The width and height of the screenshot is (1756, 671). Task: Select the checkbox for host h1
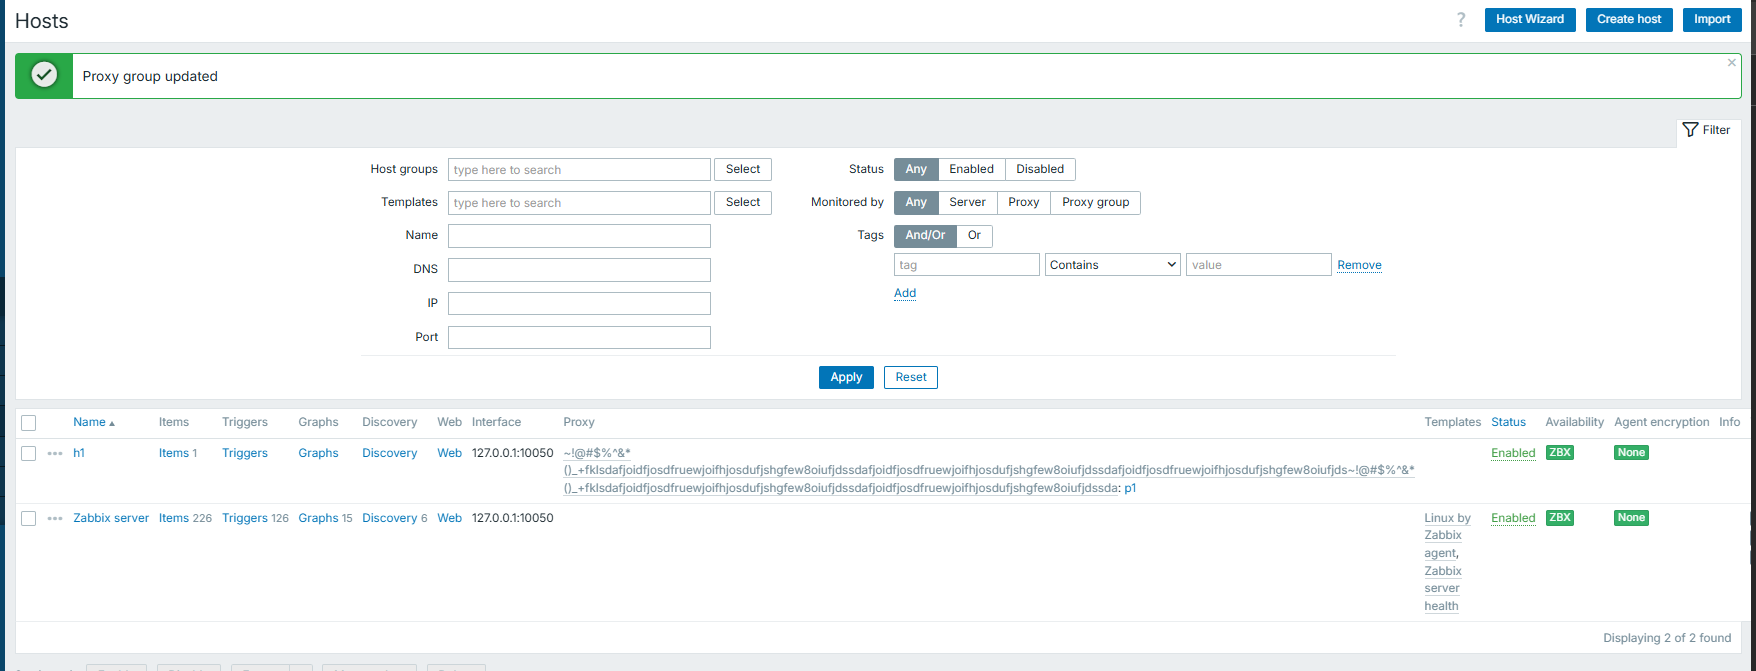point(29,454)
